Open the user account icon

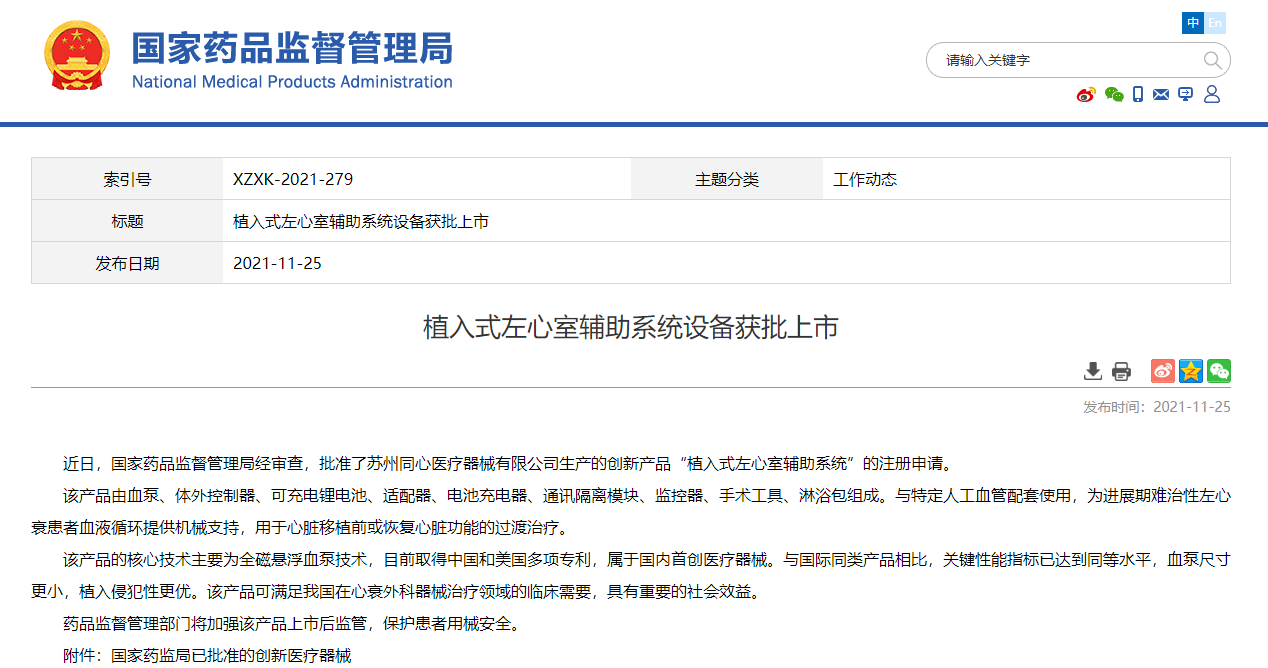tap(1212, 95)
